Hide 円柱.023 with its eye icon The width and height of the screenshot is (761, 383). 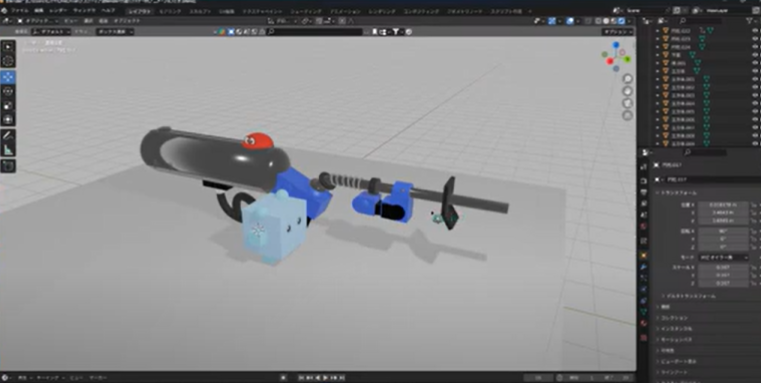(755, 39)
